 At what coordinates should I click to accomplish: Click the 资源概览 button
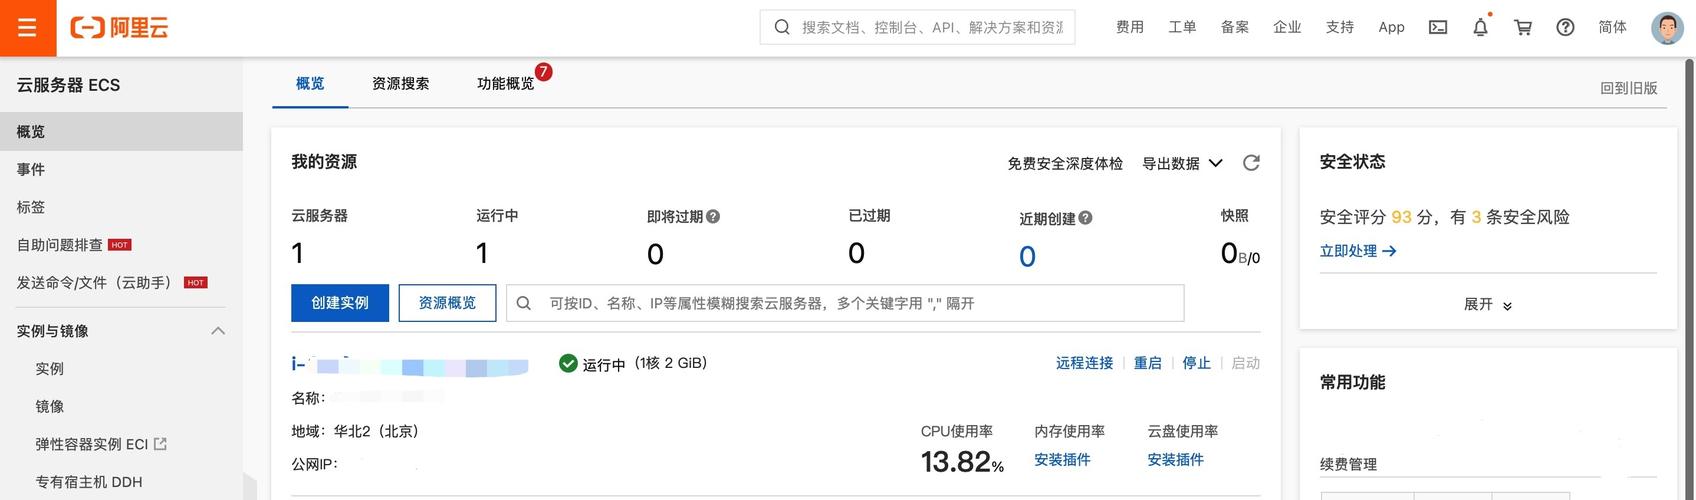point(447,302)
